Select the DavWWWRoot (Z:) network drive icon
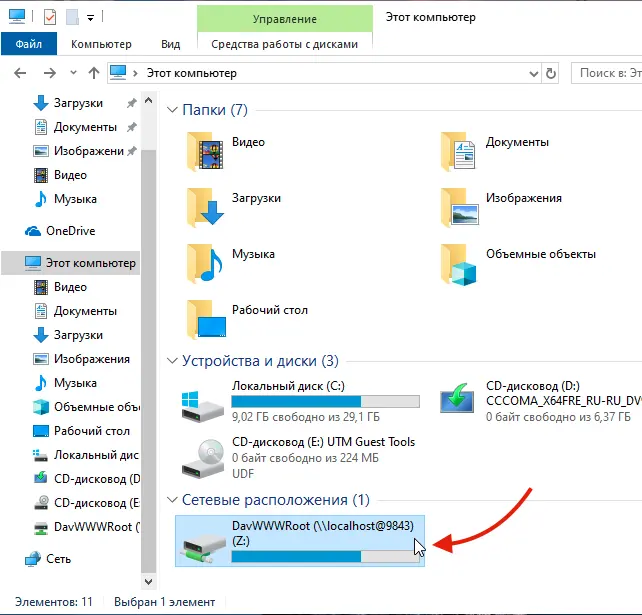The image size is (642, 615). tap(204, 551)
